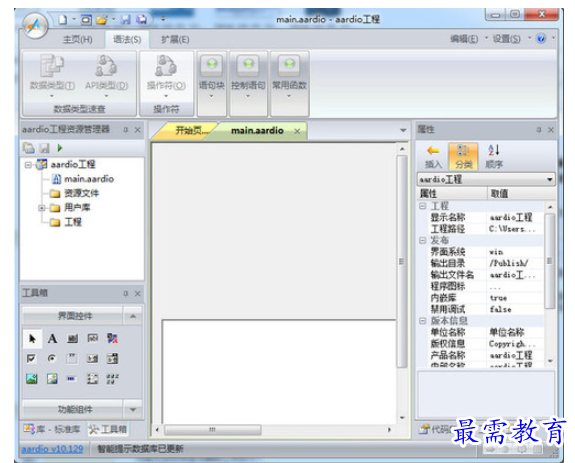Image resolution: width=575 pixels, height=463 pixels.
Task: Select the group box control icon
Action: 72,359
